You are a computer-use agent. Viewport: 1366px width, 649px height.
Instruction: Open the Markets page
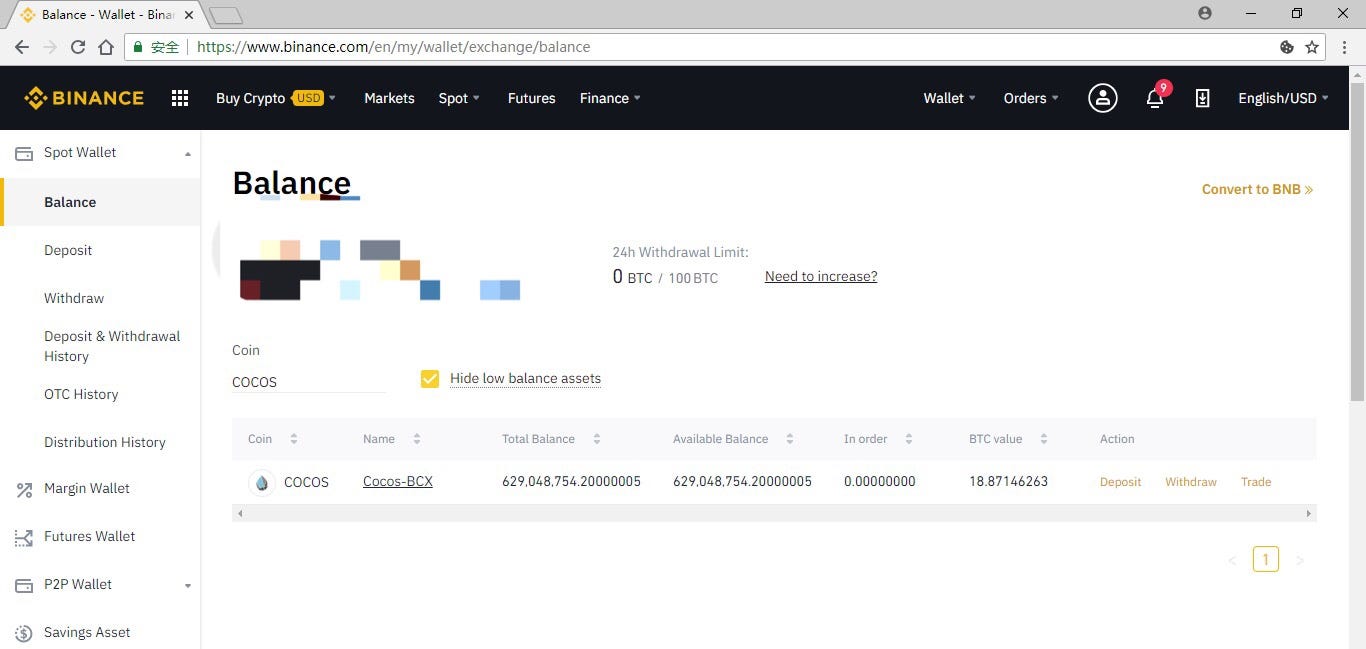click(x=389, y=98)
